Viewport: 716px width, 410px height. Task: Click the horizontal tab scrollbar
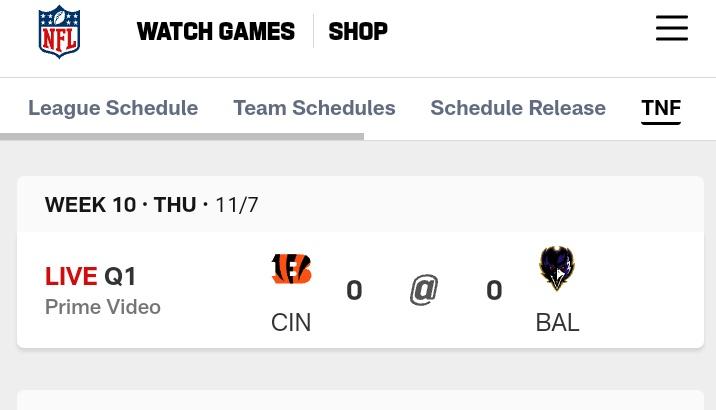(x=182, y=137)
